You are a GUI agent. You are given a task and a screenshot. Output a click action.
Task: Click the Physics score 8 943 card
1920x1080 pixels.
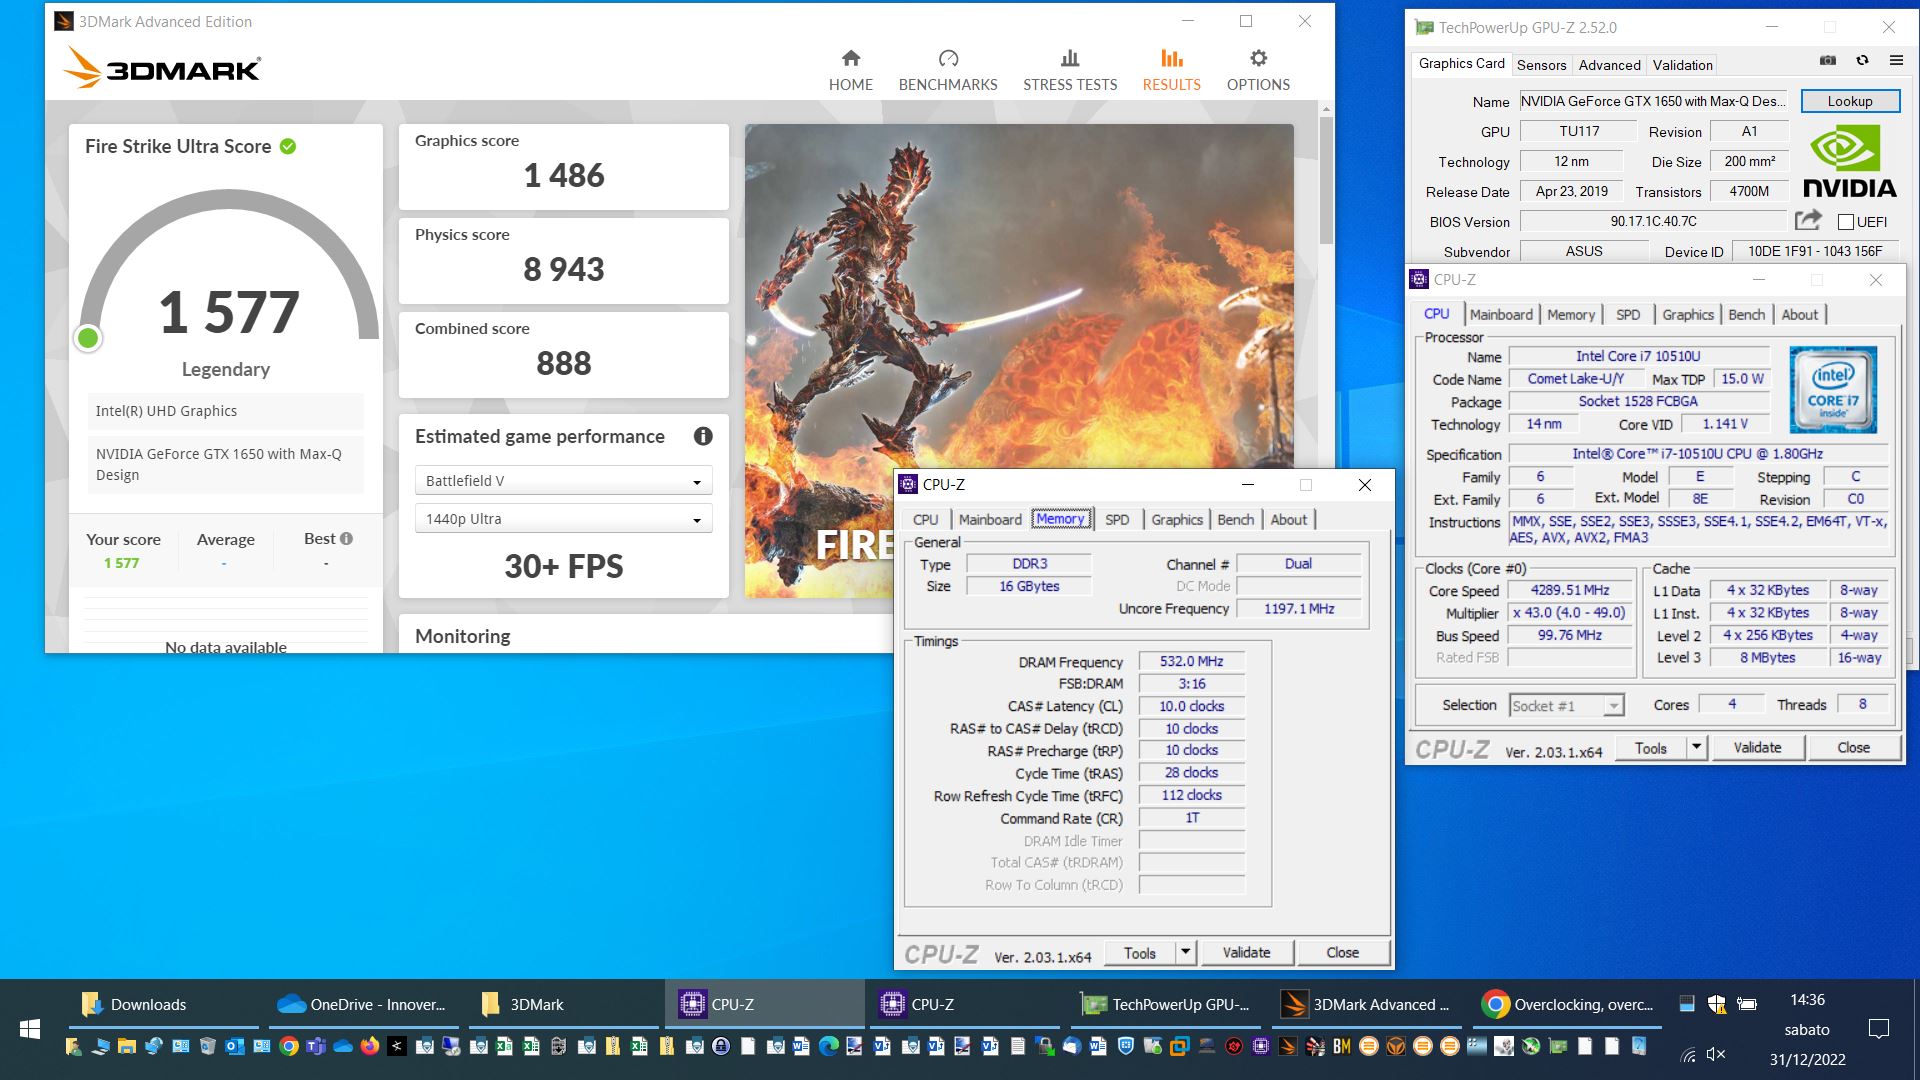coord(563,260)
